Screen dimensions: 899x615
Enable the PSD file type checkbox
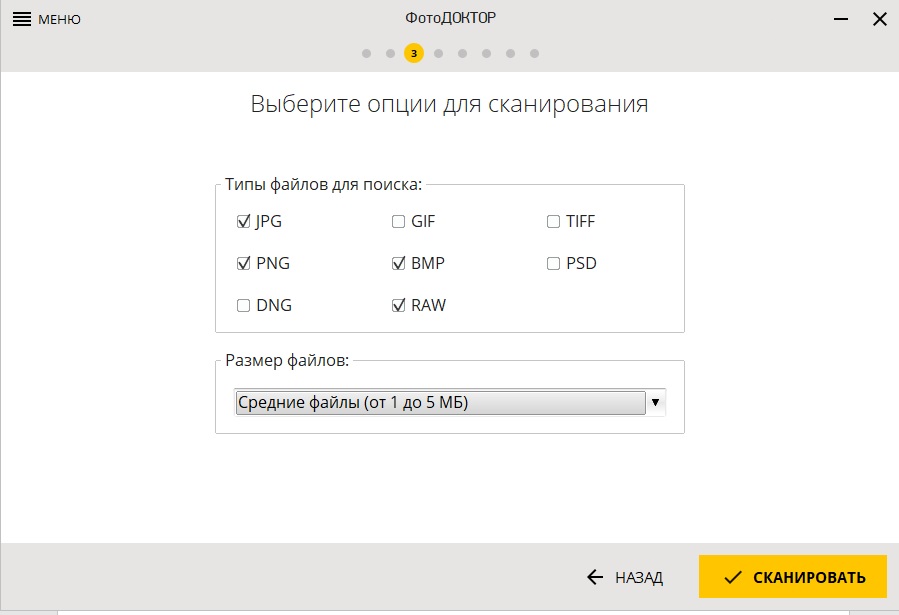coord(553,263)
